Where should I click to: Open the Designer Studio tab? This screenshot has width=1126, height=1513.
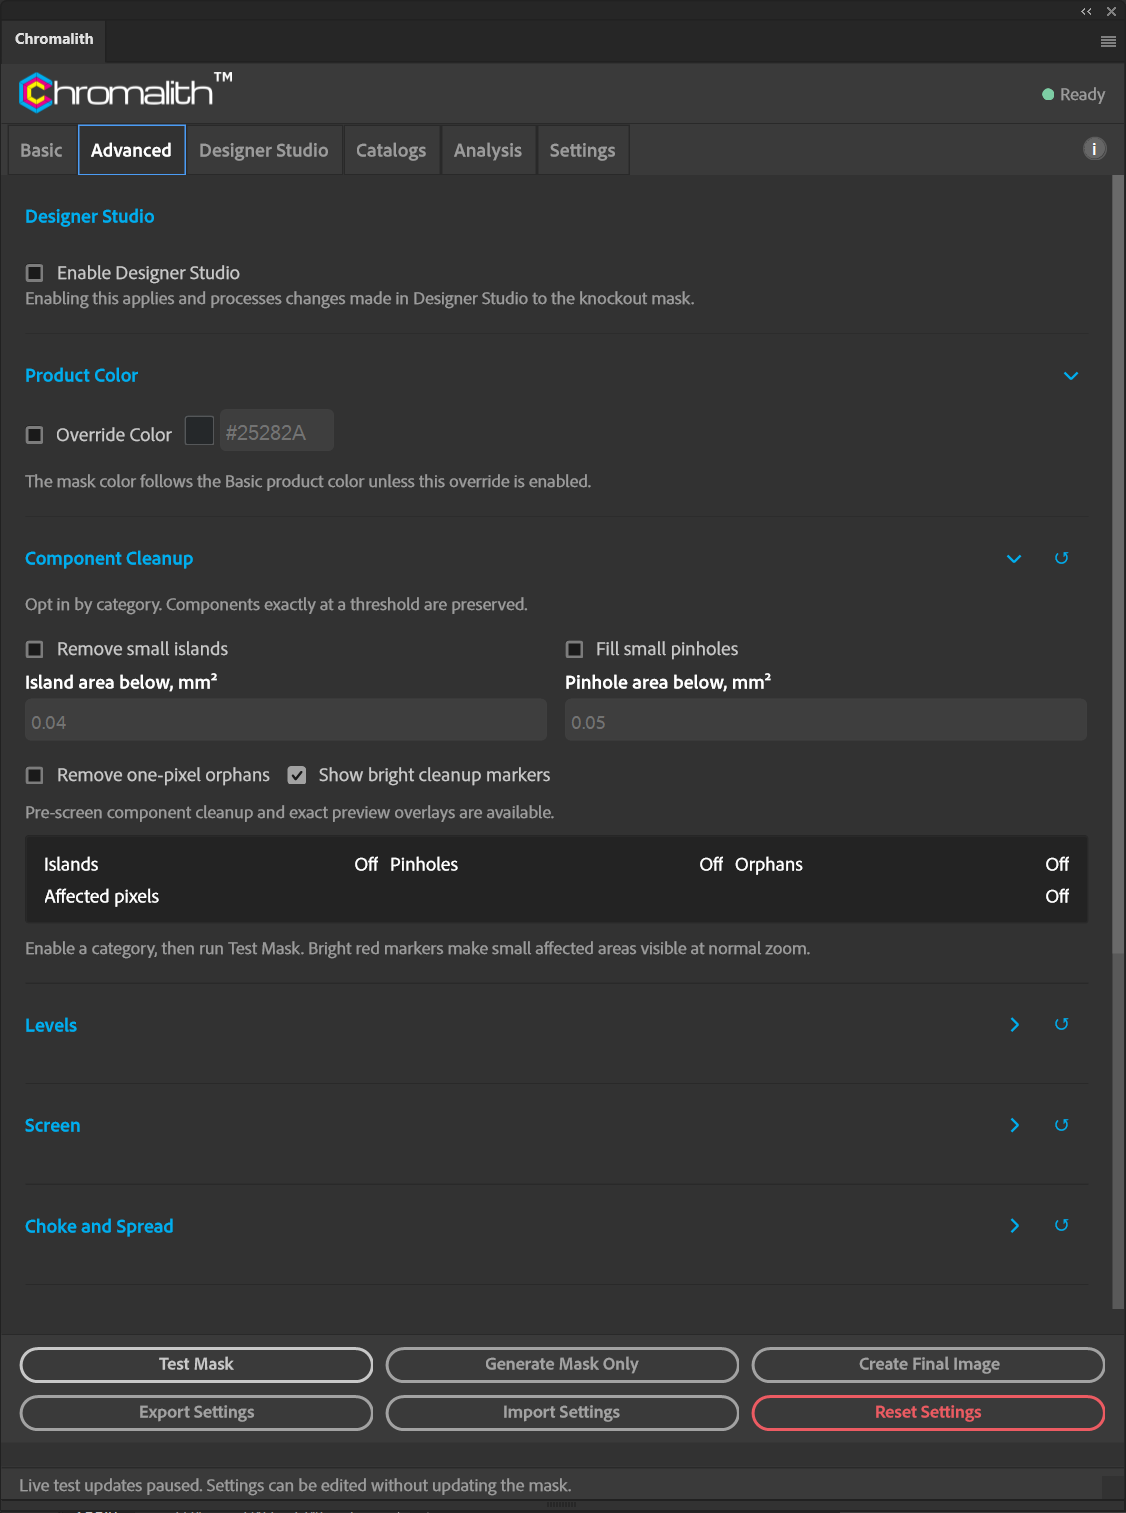pyautogui.click(x=264, y=150)
